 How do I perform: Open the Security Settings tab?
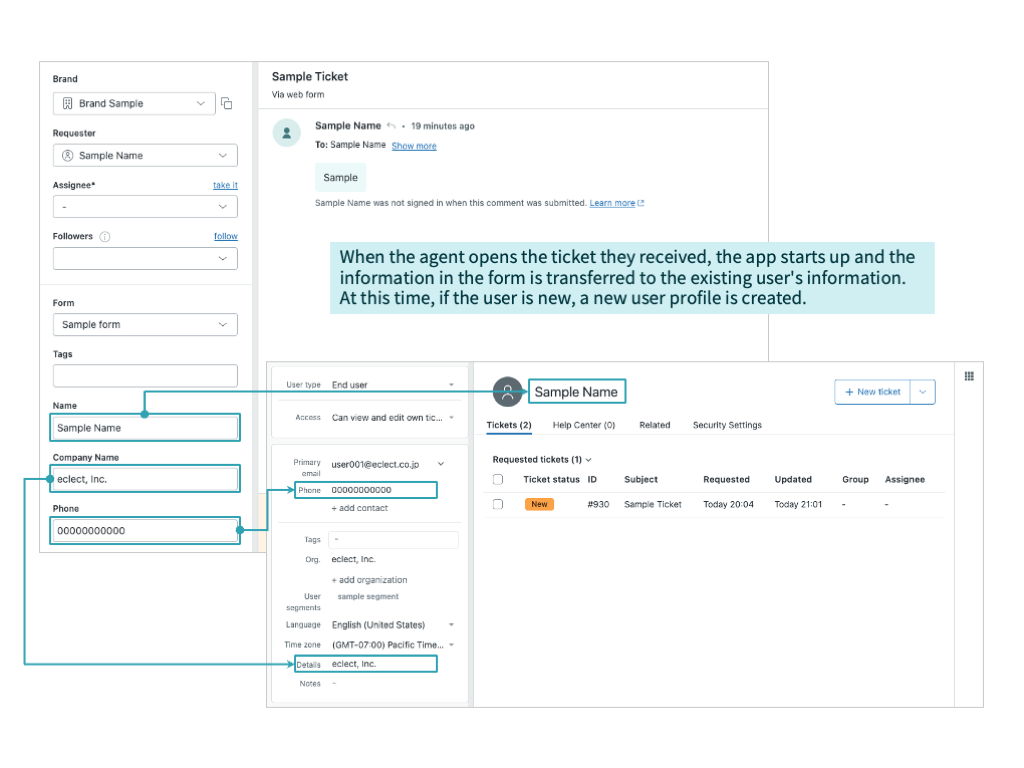coord(727,424)
